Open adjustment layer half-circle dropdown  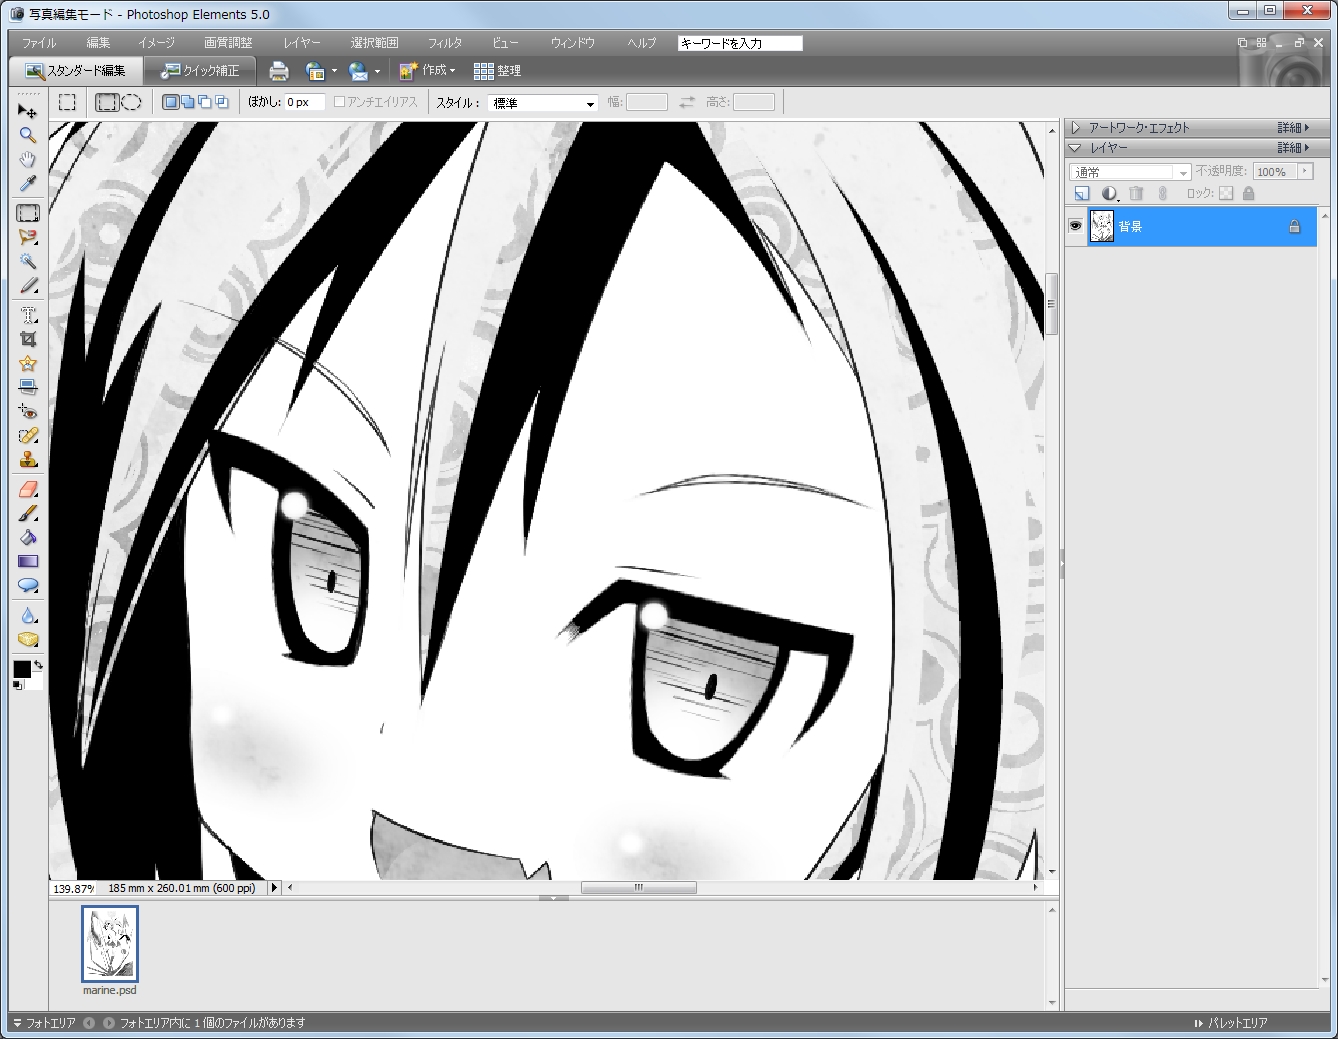coord(1109,193)
